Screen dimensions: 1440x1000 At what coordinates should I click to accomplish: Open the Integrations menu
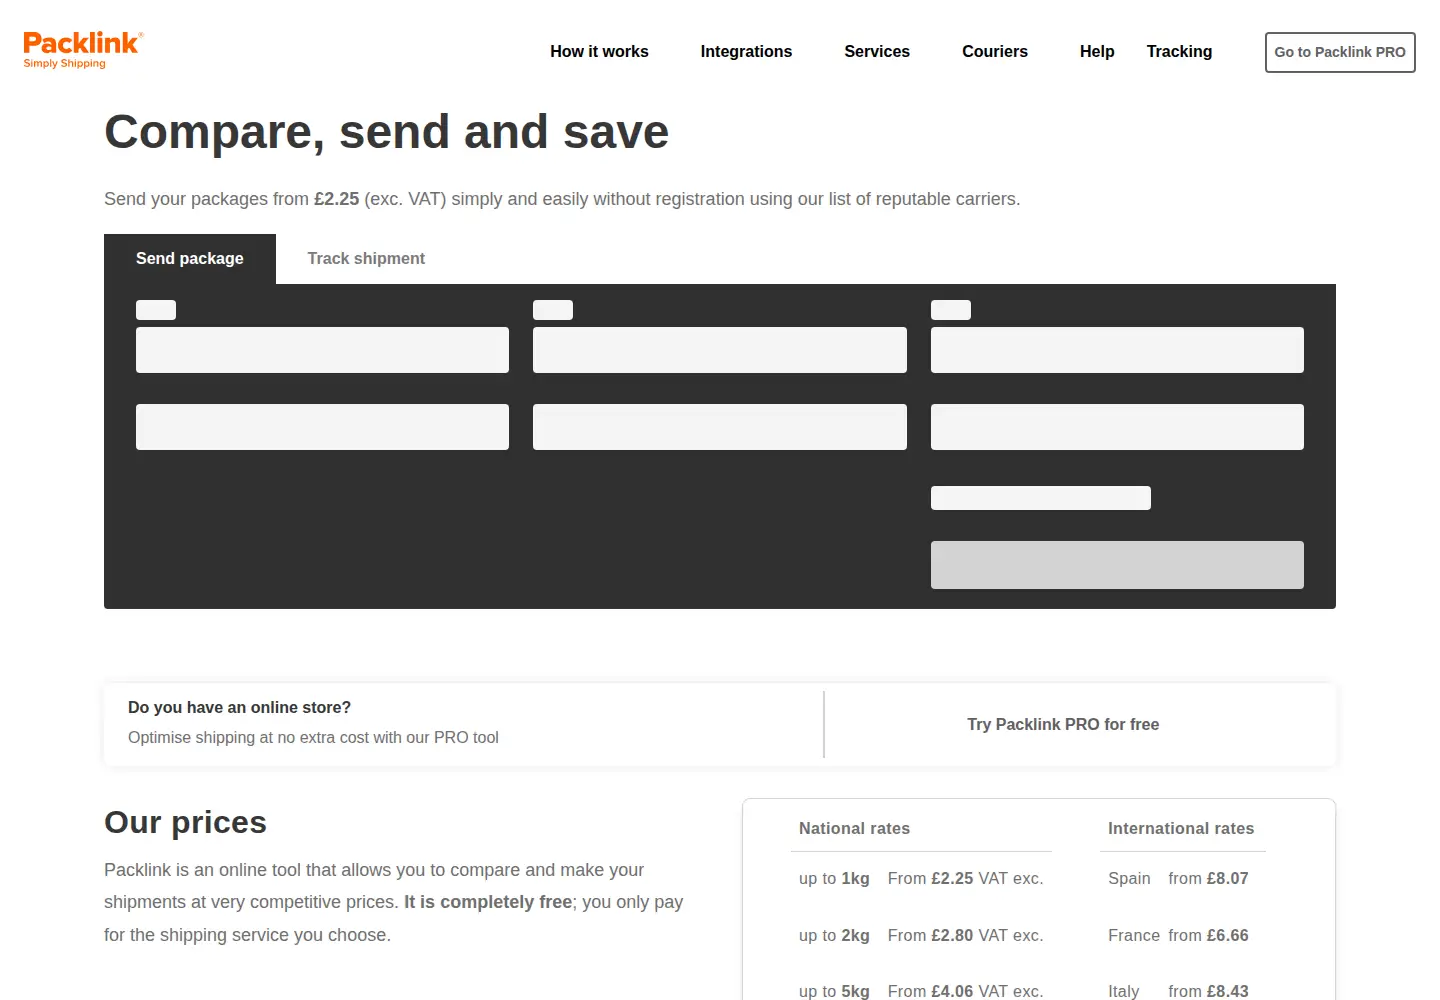tap(746, 51)
